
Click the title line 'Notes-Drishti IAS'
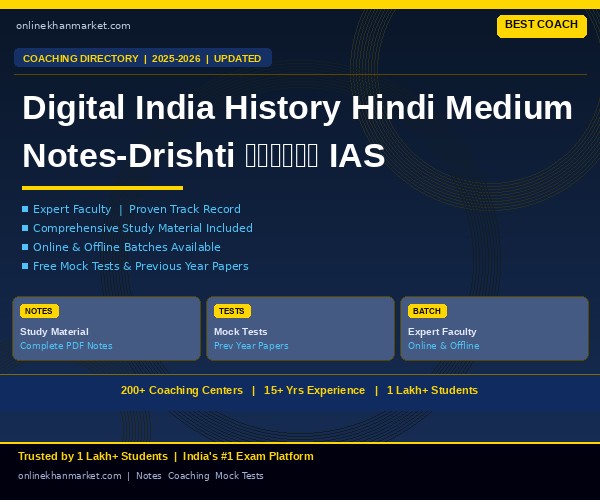204,156
